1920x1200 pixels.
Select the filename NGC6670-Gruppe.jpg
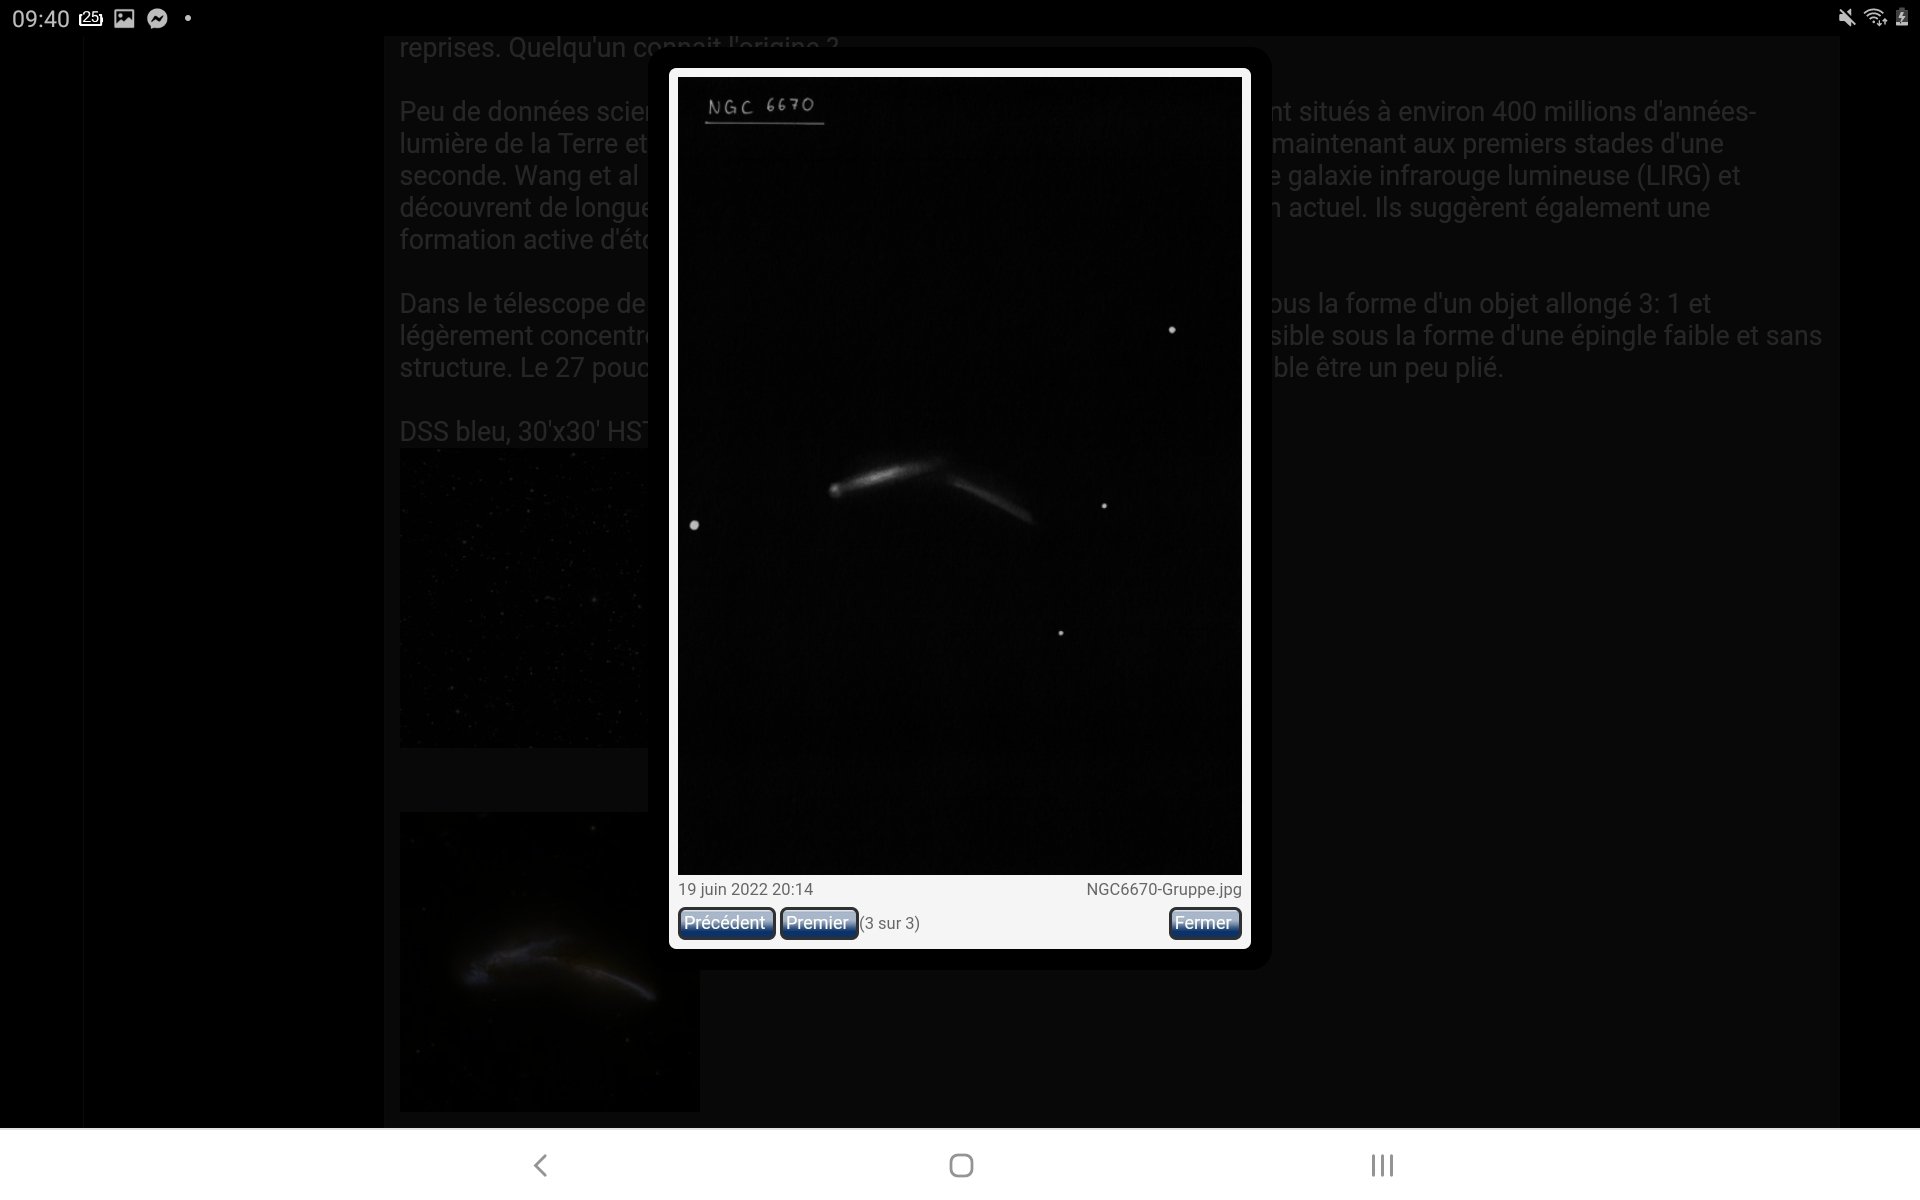click(x=1164, y=889)
